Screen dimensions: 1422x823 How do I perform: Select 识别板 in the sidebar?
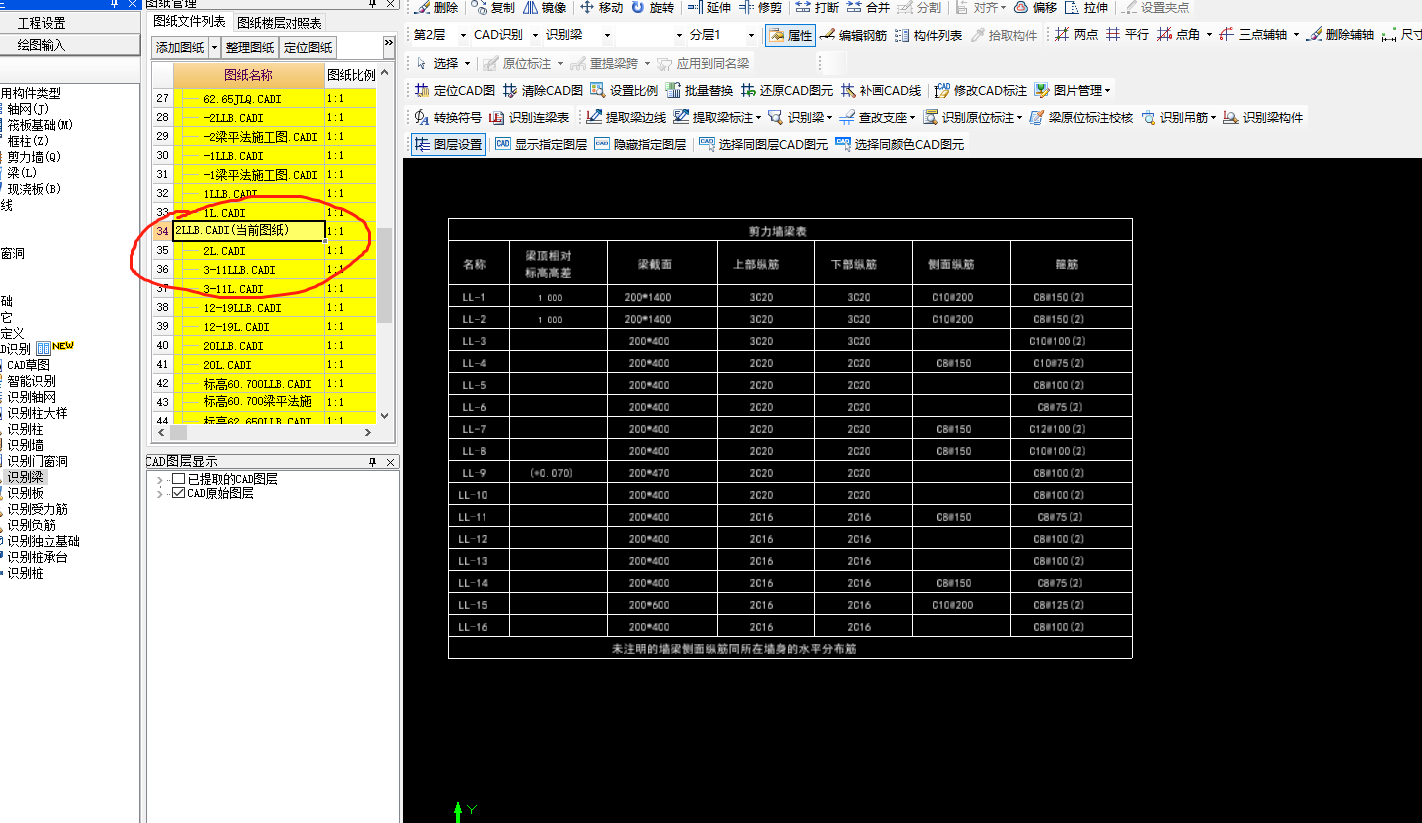click(x=25, y=493)
